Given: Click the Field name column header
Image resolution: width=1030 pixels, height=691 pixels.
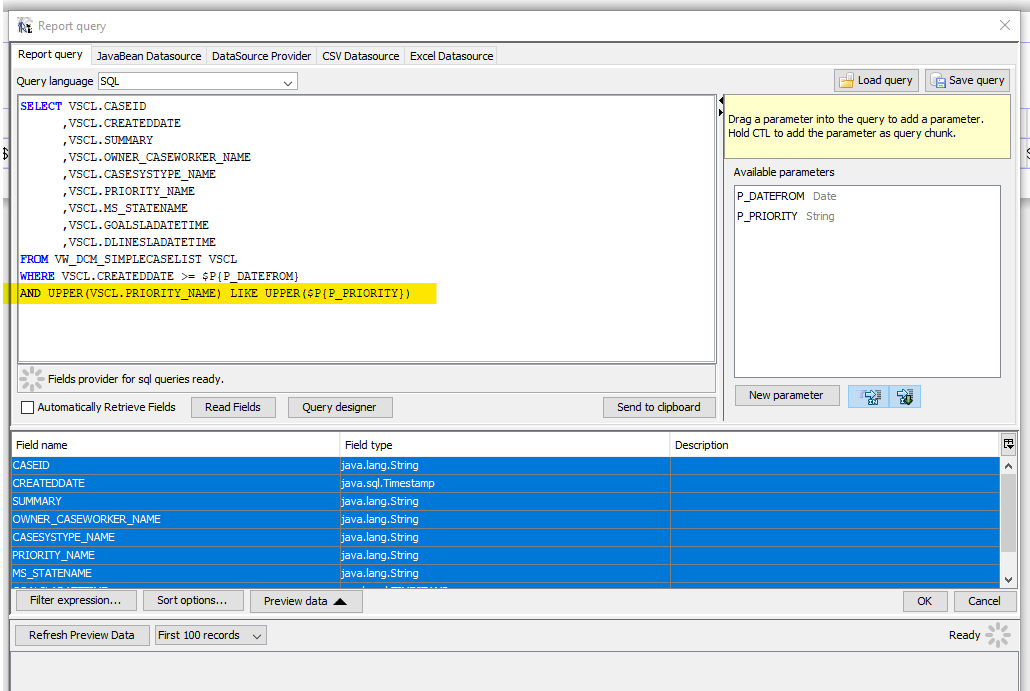Looking at the screenshot, I should click(175, 445).
